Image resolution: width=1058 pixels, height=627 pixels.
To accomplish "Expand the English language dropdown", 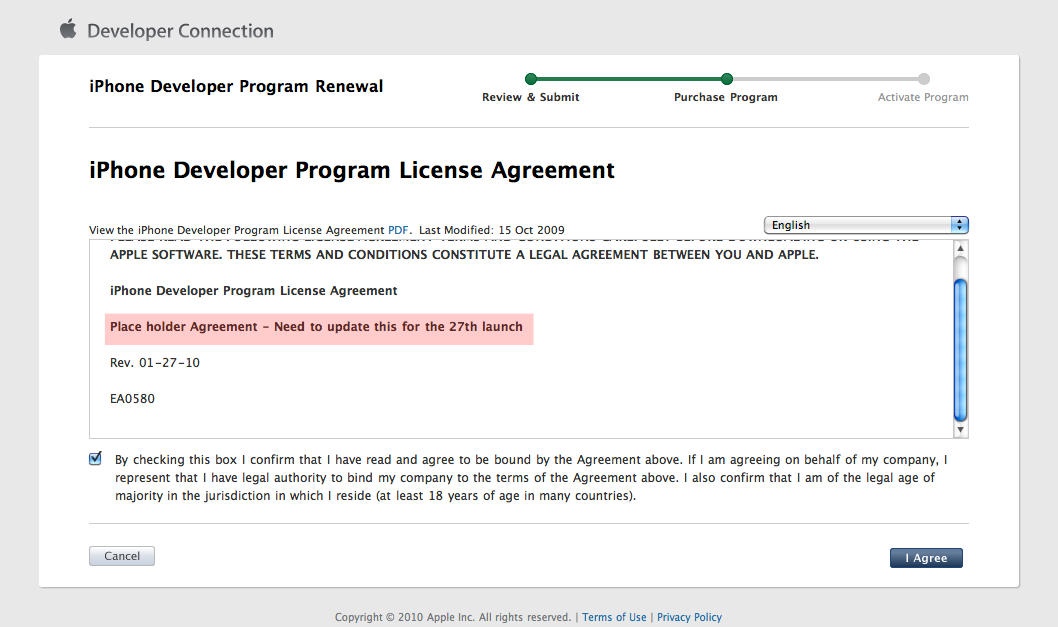I will 866,225.
